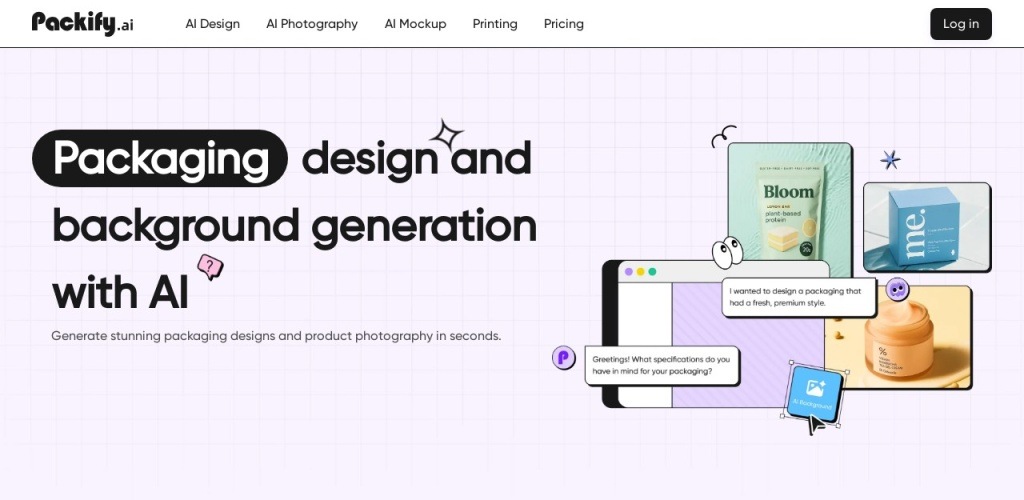This screenshot has height=500, width=1024.
Task: Click the purple P avatar icon
Action: click(x=564, y=358)
